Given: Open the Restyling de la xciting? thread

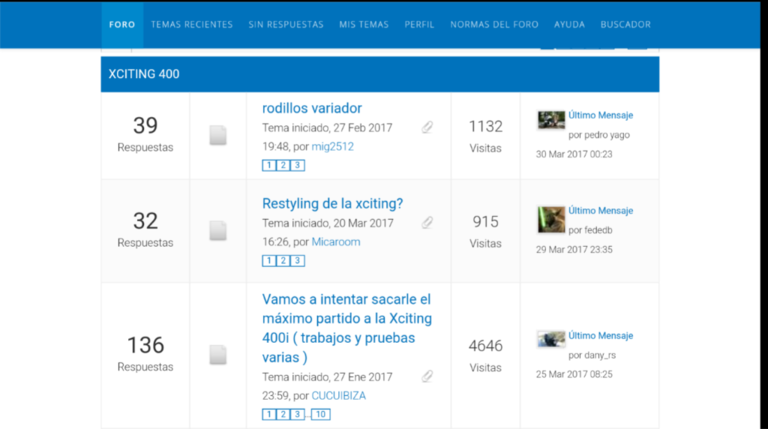Looking at the screenshot, I should click(332, 204).
